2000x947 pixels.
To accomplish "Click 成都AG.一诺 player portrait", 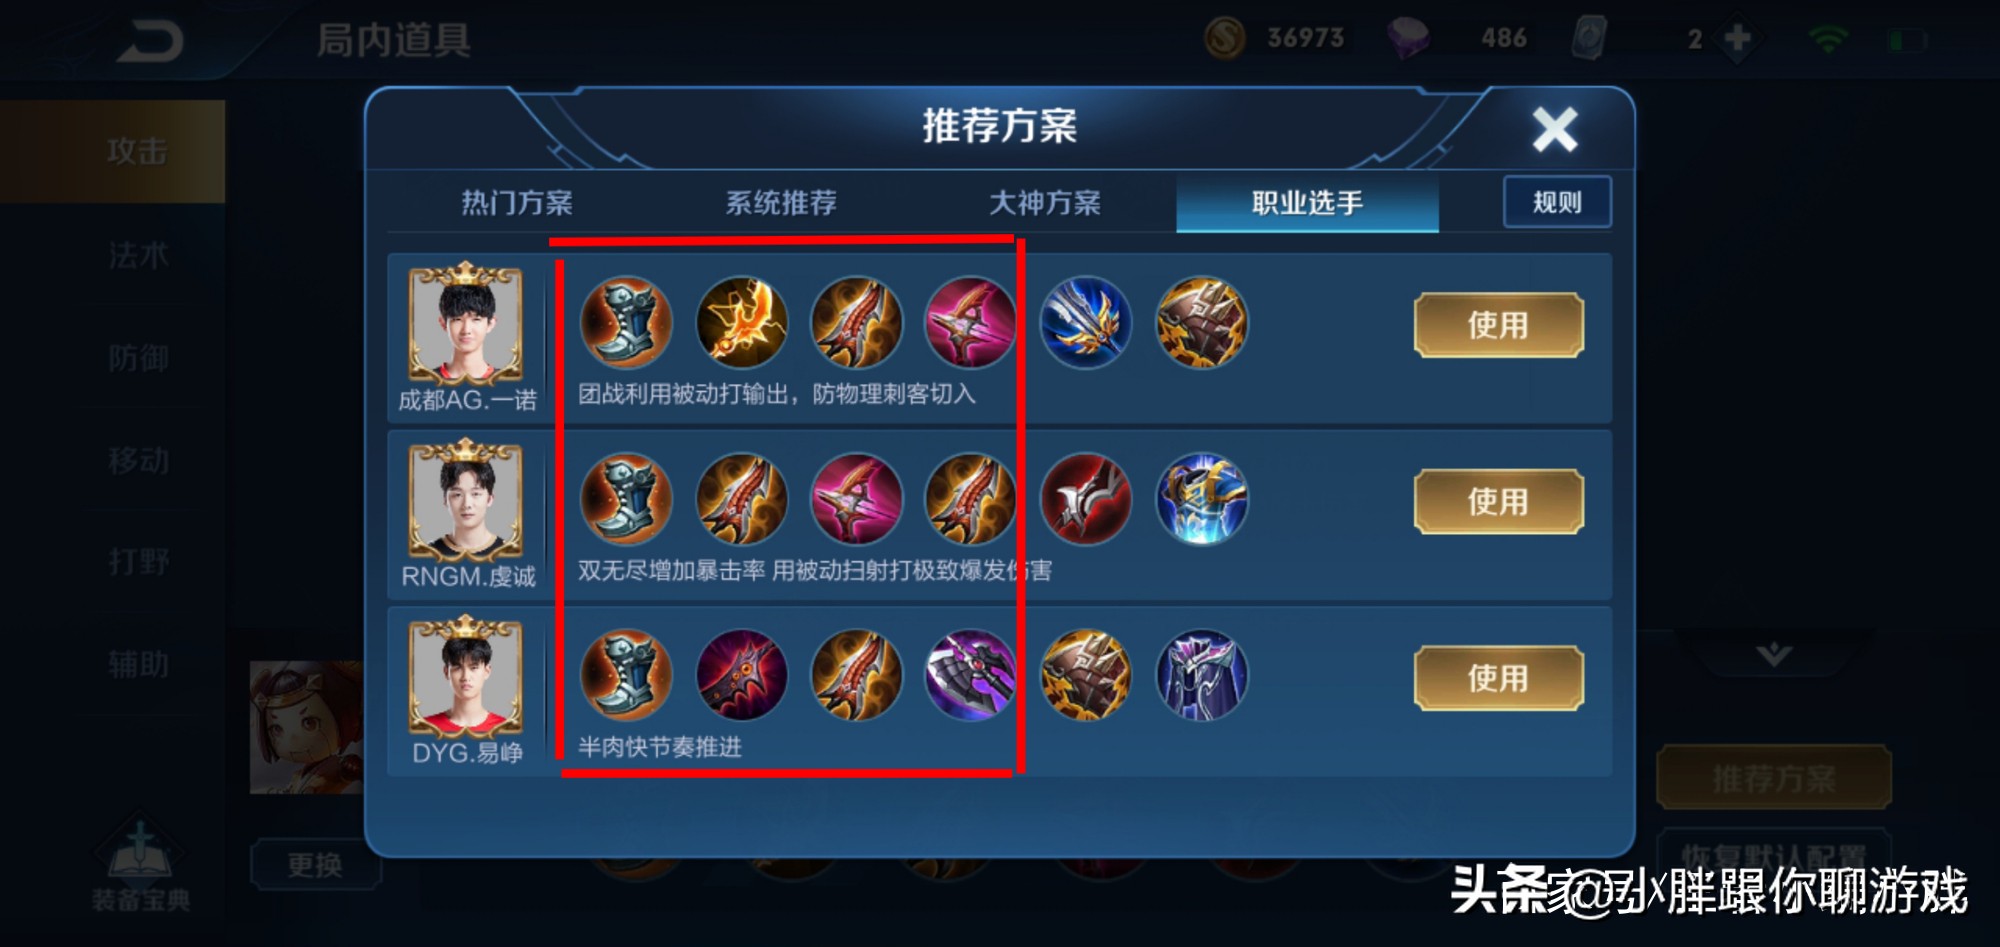I will 465,324.
